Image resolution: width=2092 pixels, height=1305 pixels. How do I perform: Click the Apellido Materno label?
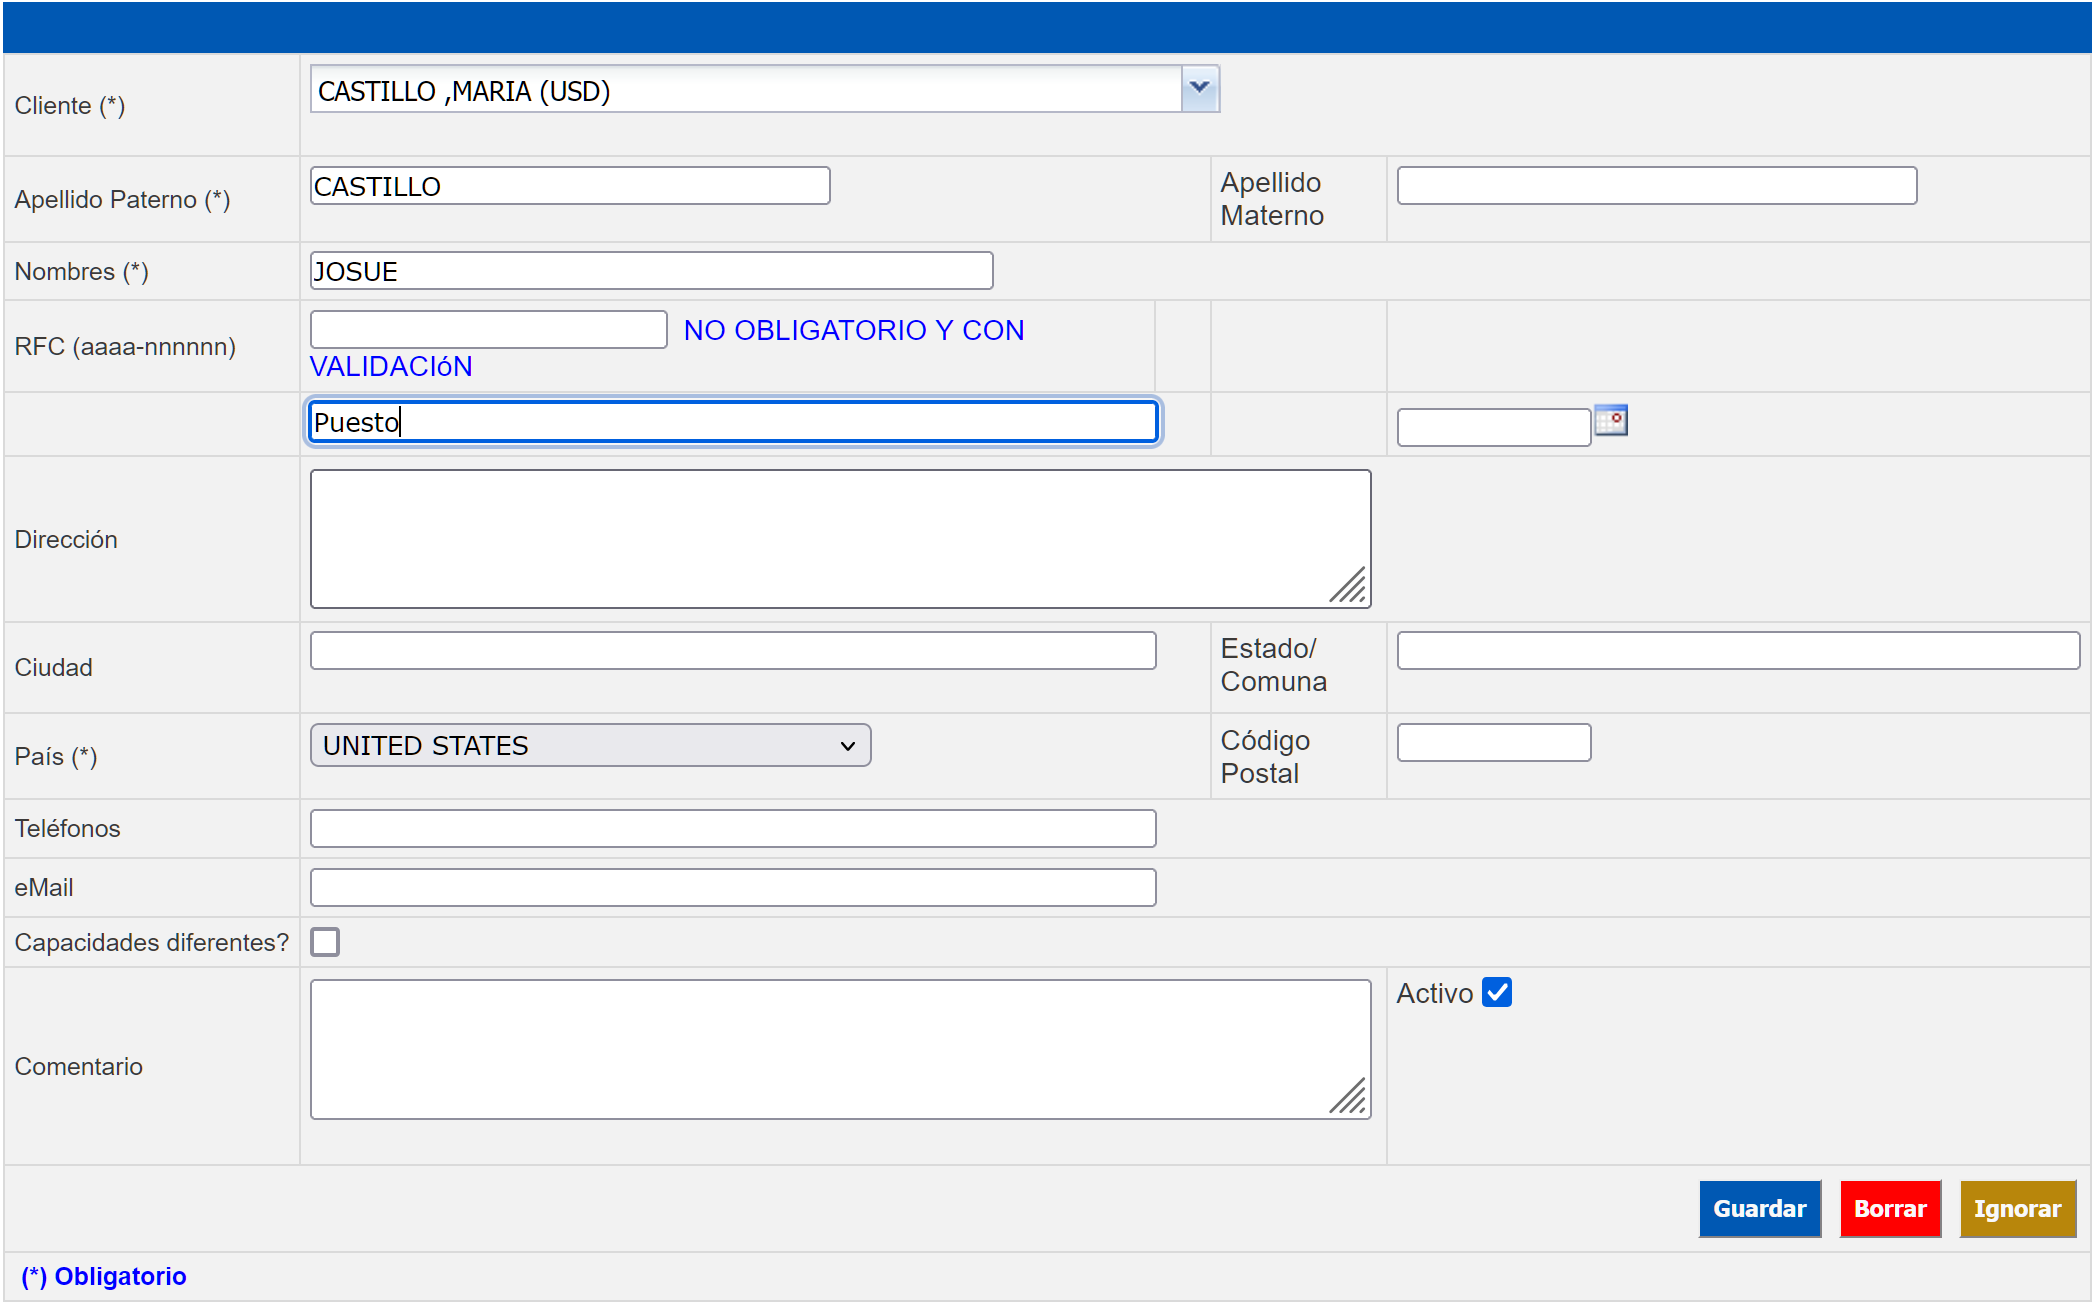coord(1272,199)
